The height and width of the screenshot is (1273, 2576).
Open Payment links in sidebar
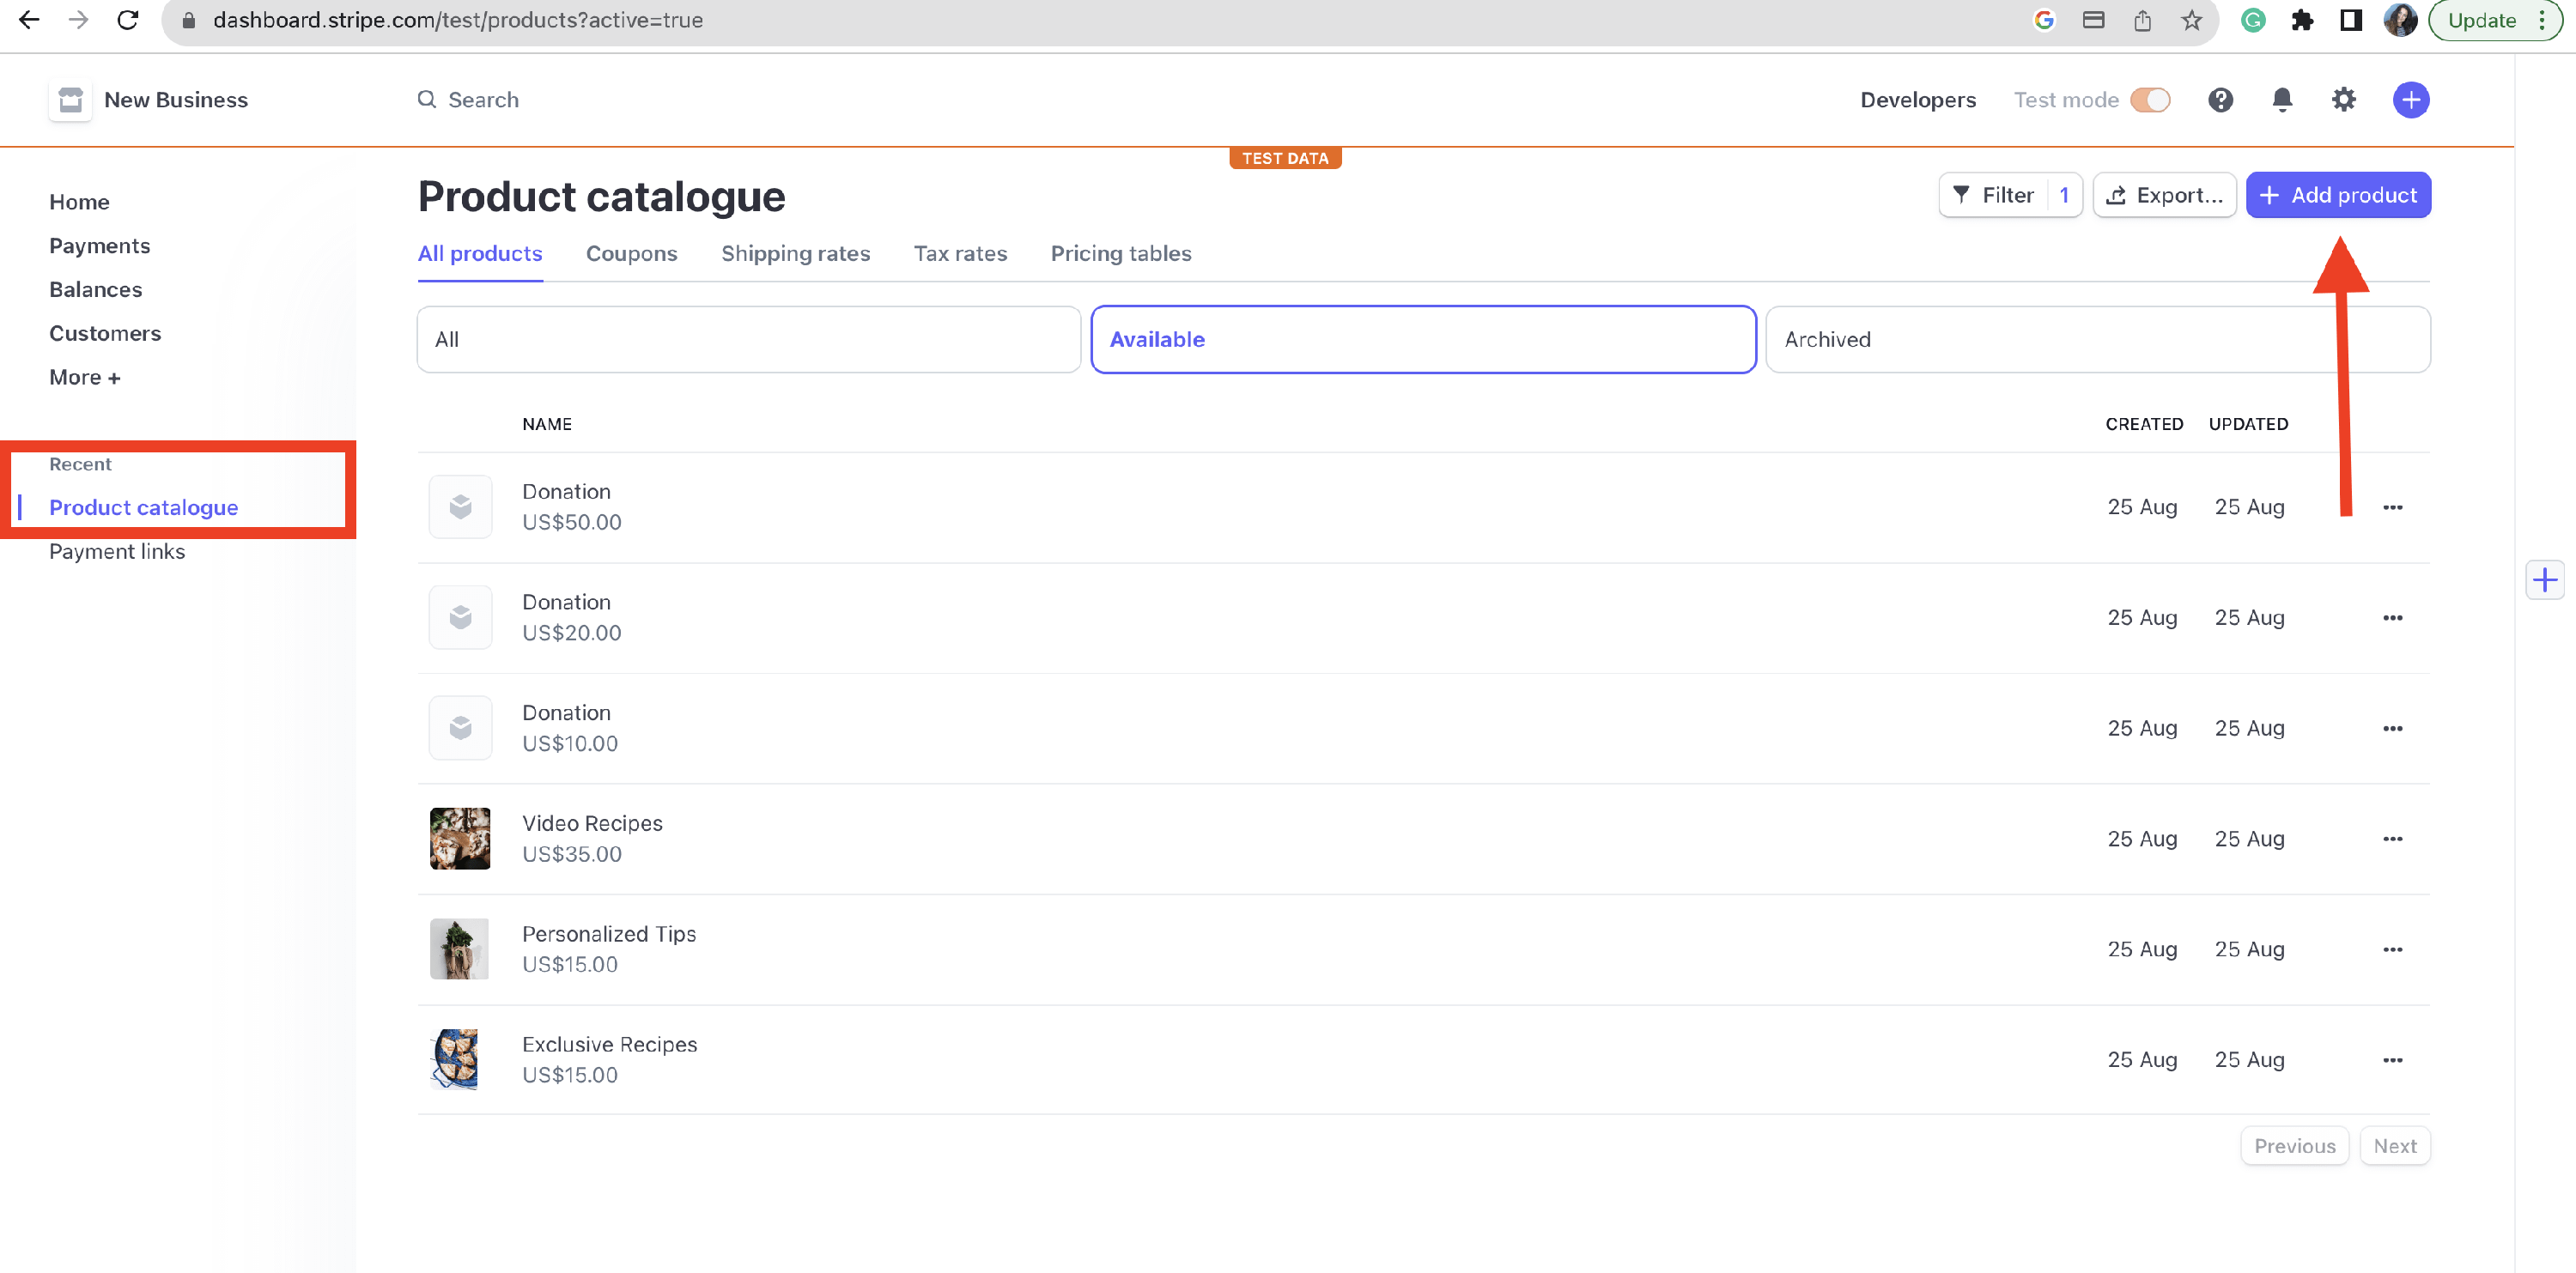[117, 551]
